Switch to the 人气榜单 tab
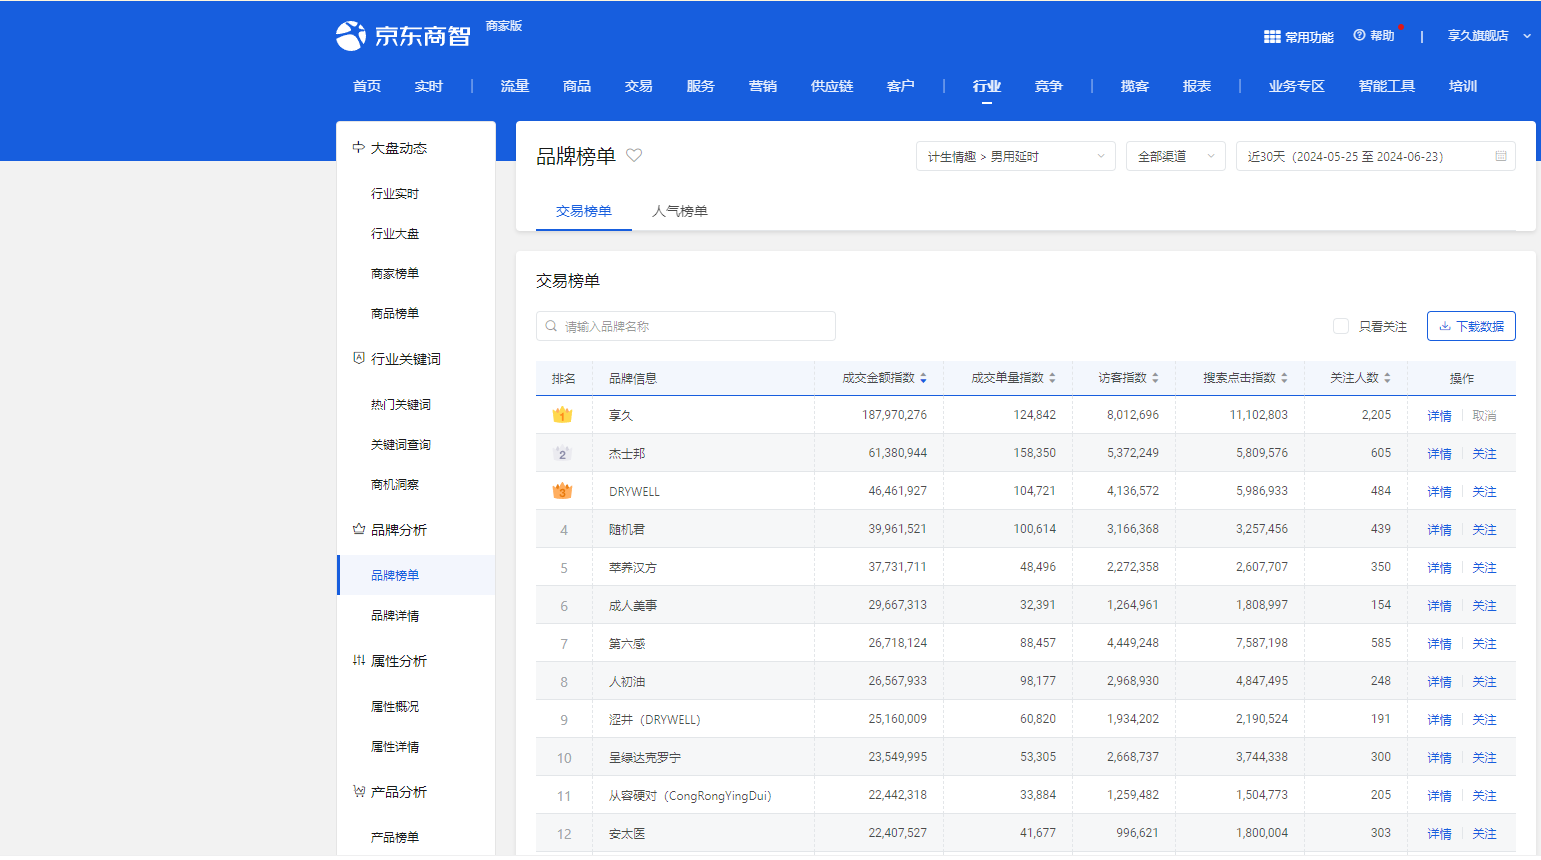The width and height of the screenshot is (1541, 860). pos(680,211)
